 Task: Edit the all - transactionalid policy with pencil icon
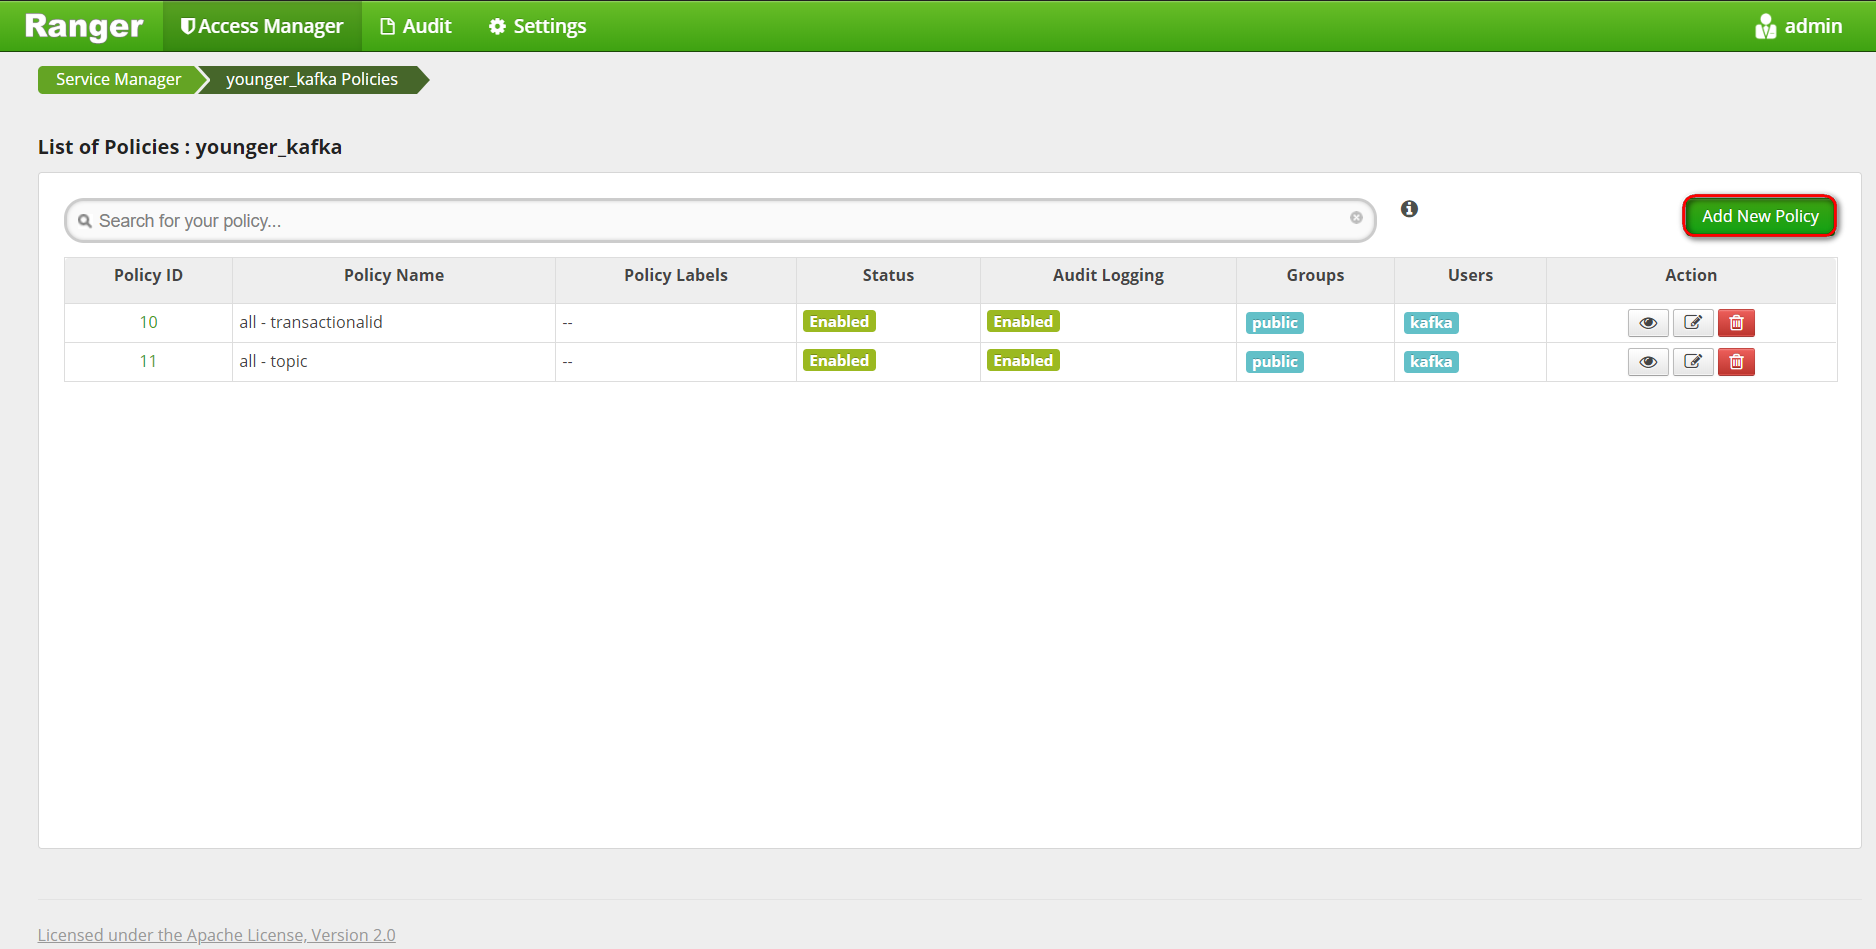[1692, 322]
